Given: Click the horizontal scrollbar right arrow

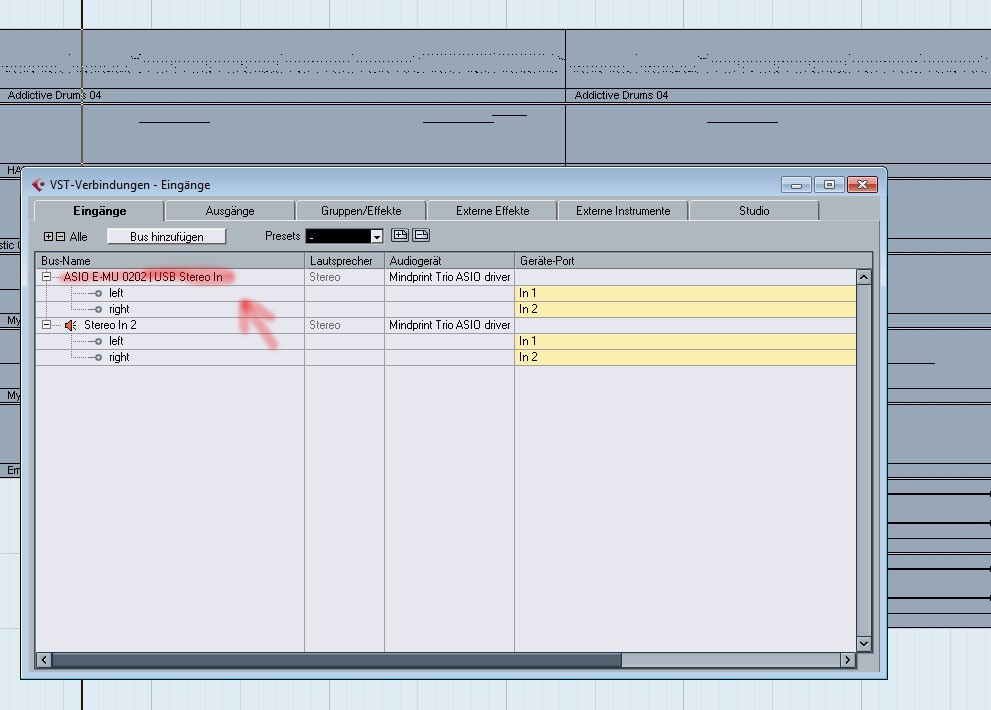Looking at the screenshot, I should coord(848,660).
